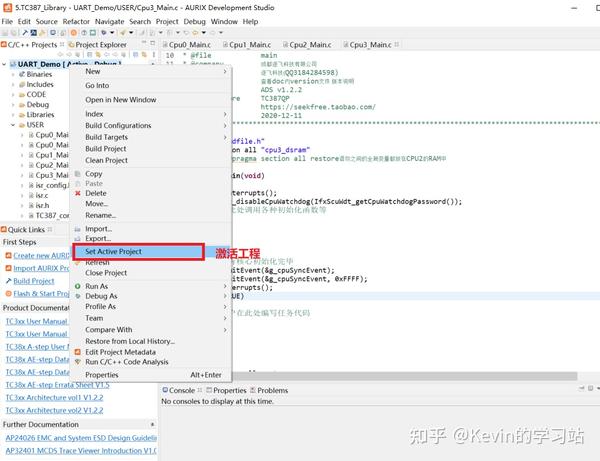Click the Quick Links panel icon
600x461 pixels.
4,230
